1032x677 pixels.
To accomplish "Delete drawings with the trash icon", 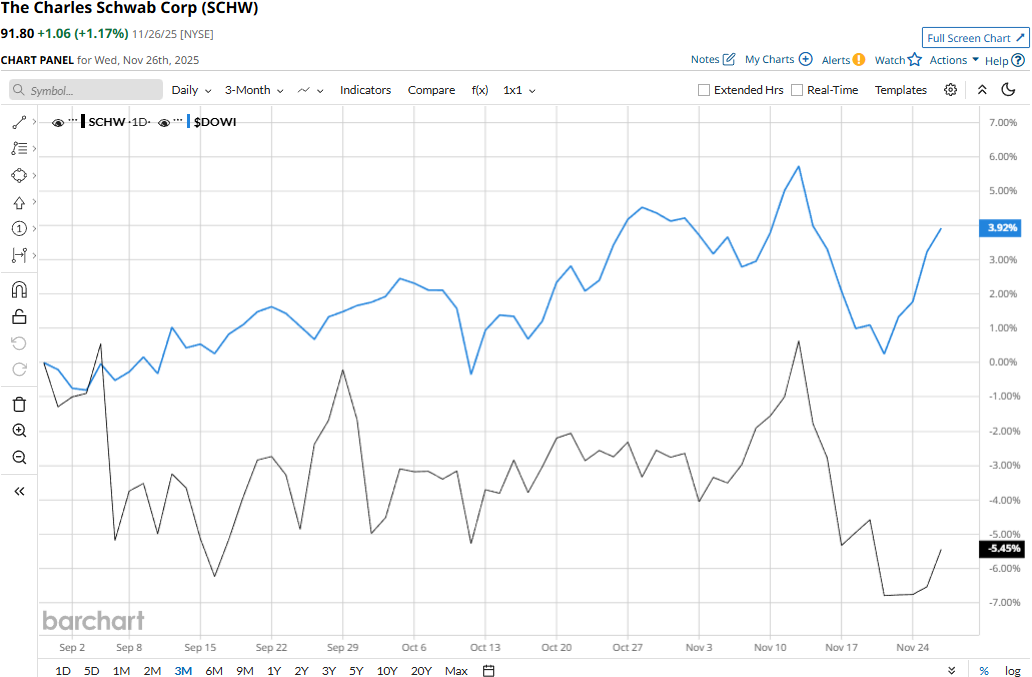I will coord(19,404).
